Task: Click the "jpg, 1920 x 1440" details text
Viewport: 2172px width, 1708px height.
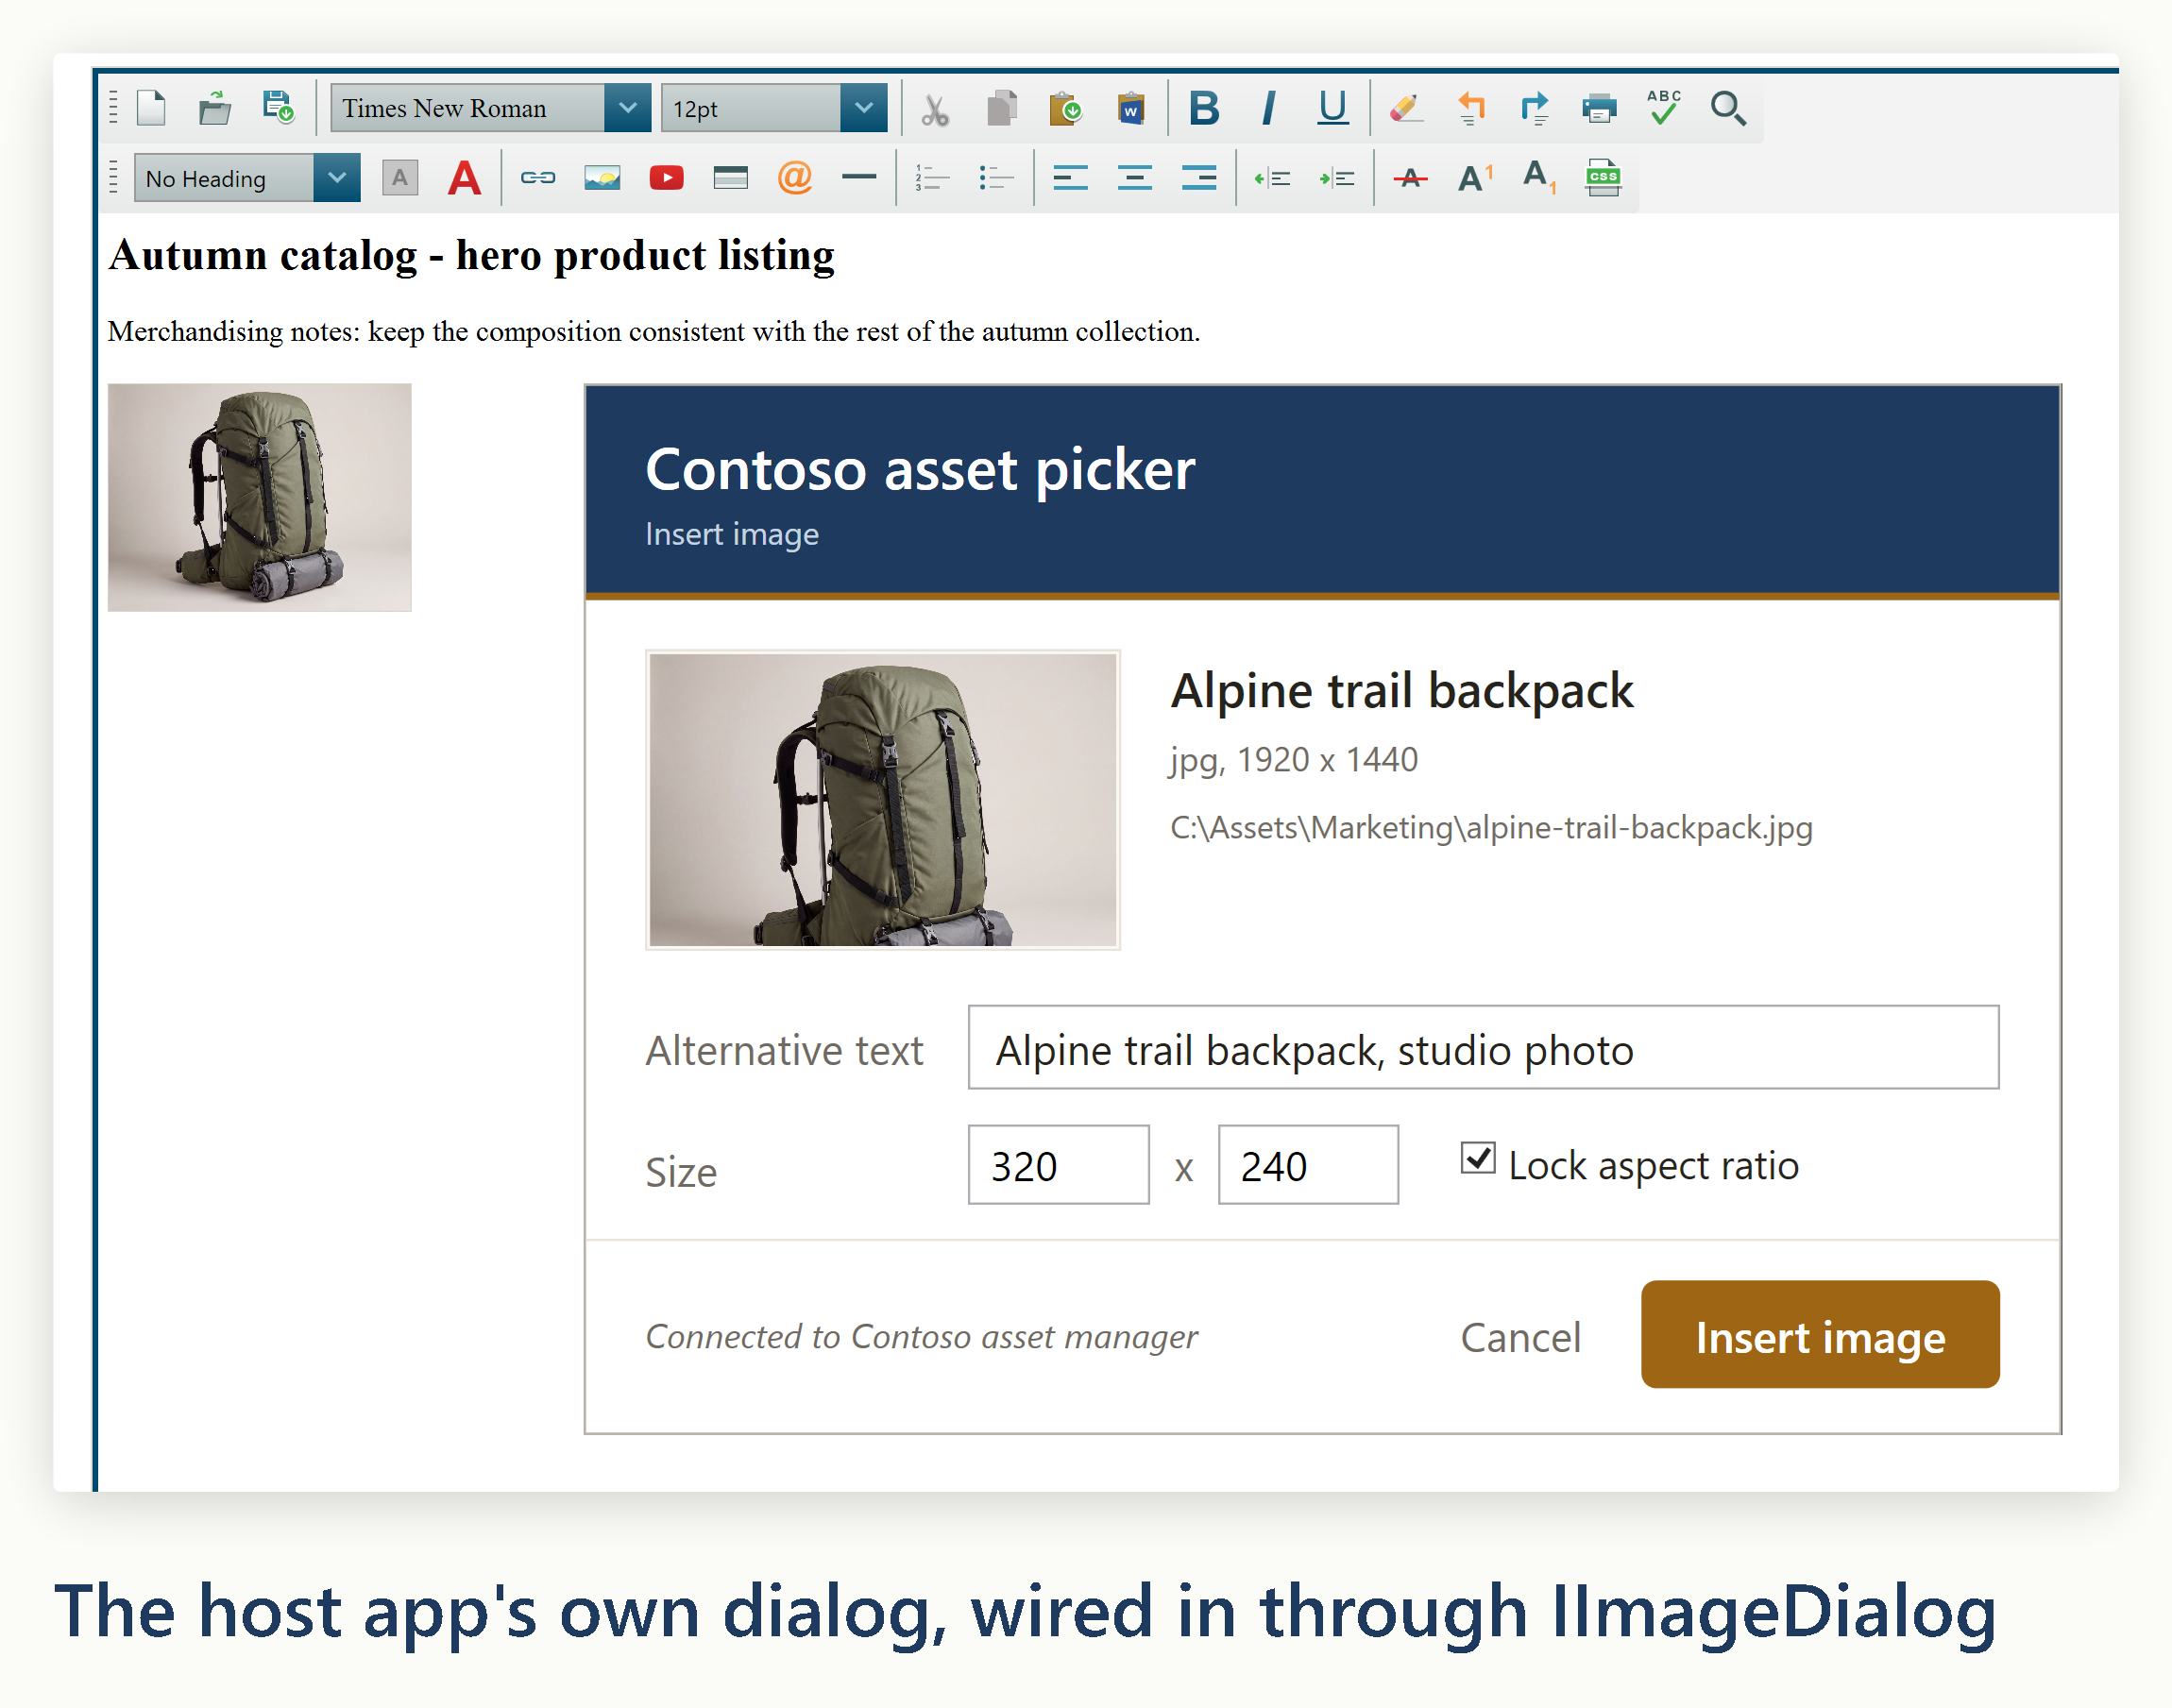Action: click(x=1294, y=760)
